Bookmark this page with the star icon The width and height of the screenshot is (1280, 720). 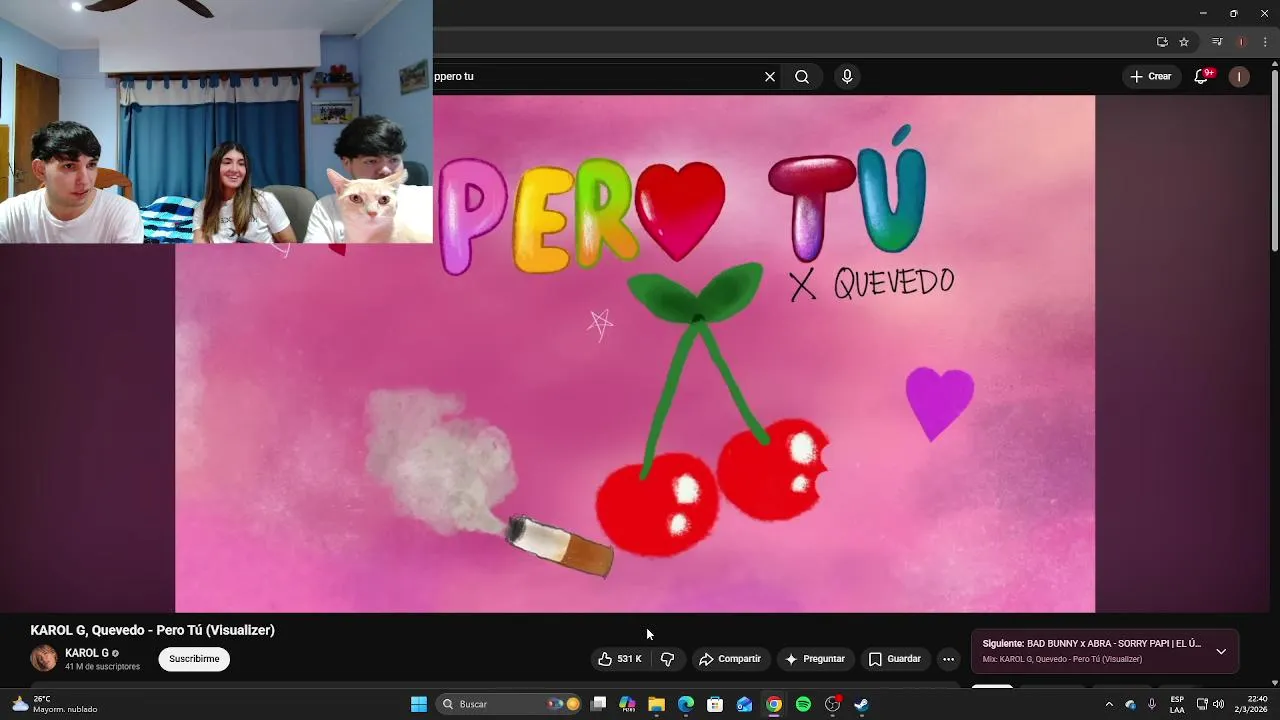[x=1184, y=42]
